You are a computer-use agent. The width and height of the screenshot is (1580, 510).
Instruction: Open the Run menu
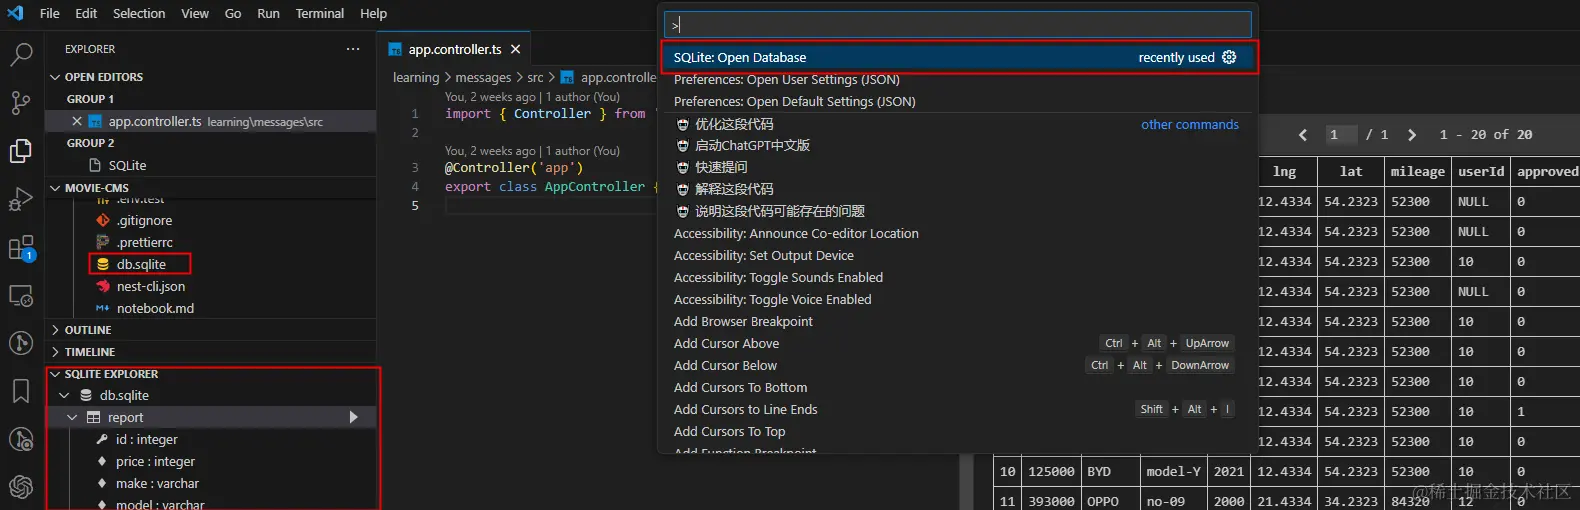point(268,13)
